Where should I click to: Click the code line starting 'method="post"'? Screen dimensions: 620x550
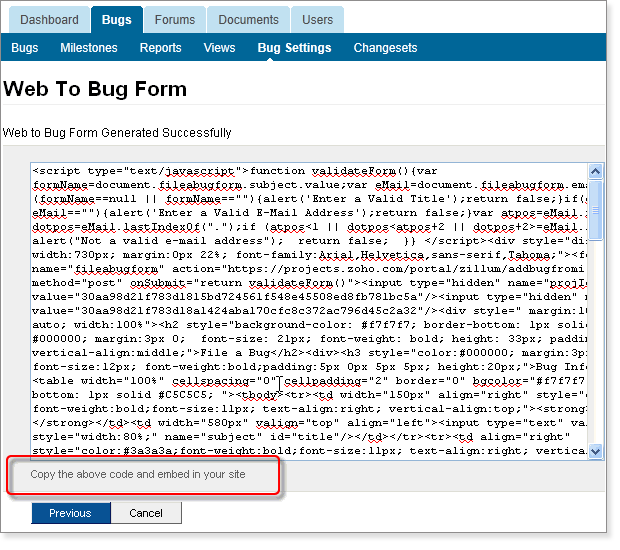tap(309, 283)
